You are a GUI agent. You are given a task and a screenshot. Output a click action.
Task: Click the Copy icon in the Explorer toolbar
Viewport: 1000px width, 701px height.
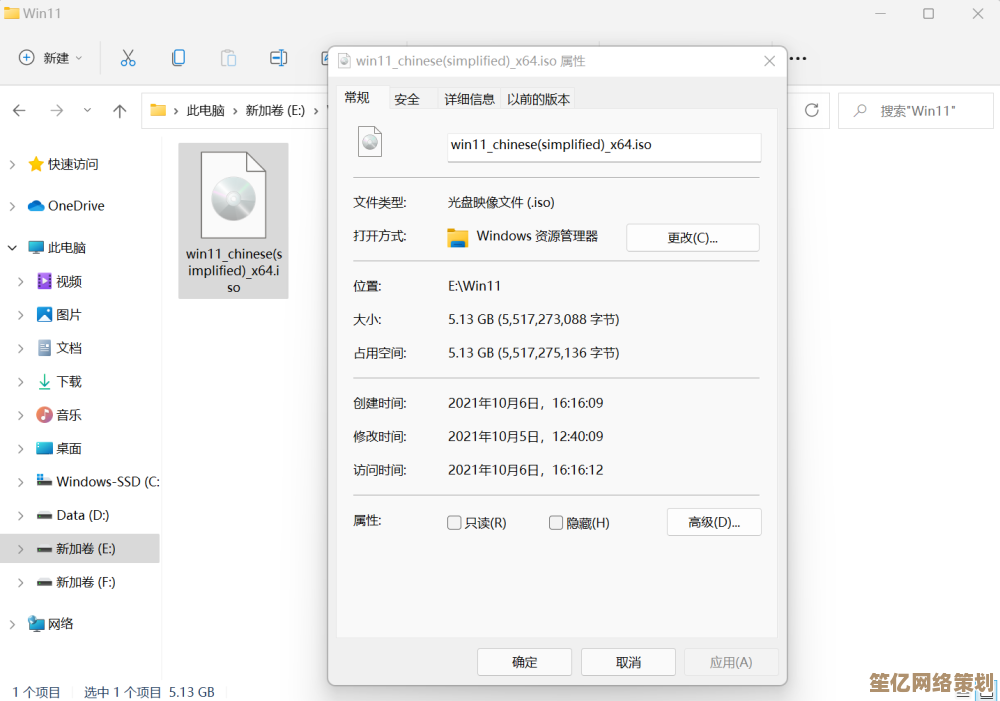pyautogui.click(x=179, y=58)
